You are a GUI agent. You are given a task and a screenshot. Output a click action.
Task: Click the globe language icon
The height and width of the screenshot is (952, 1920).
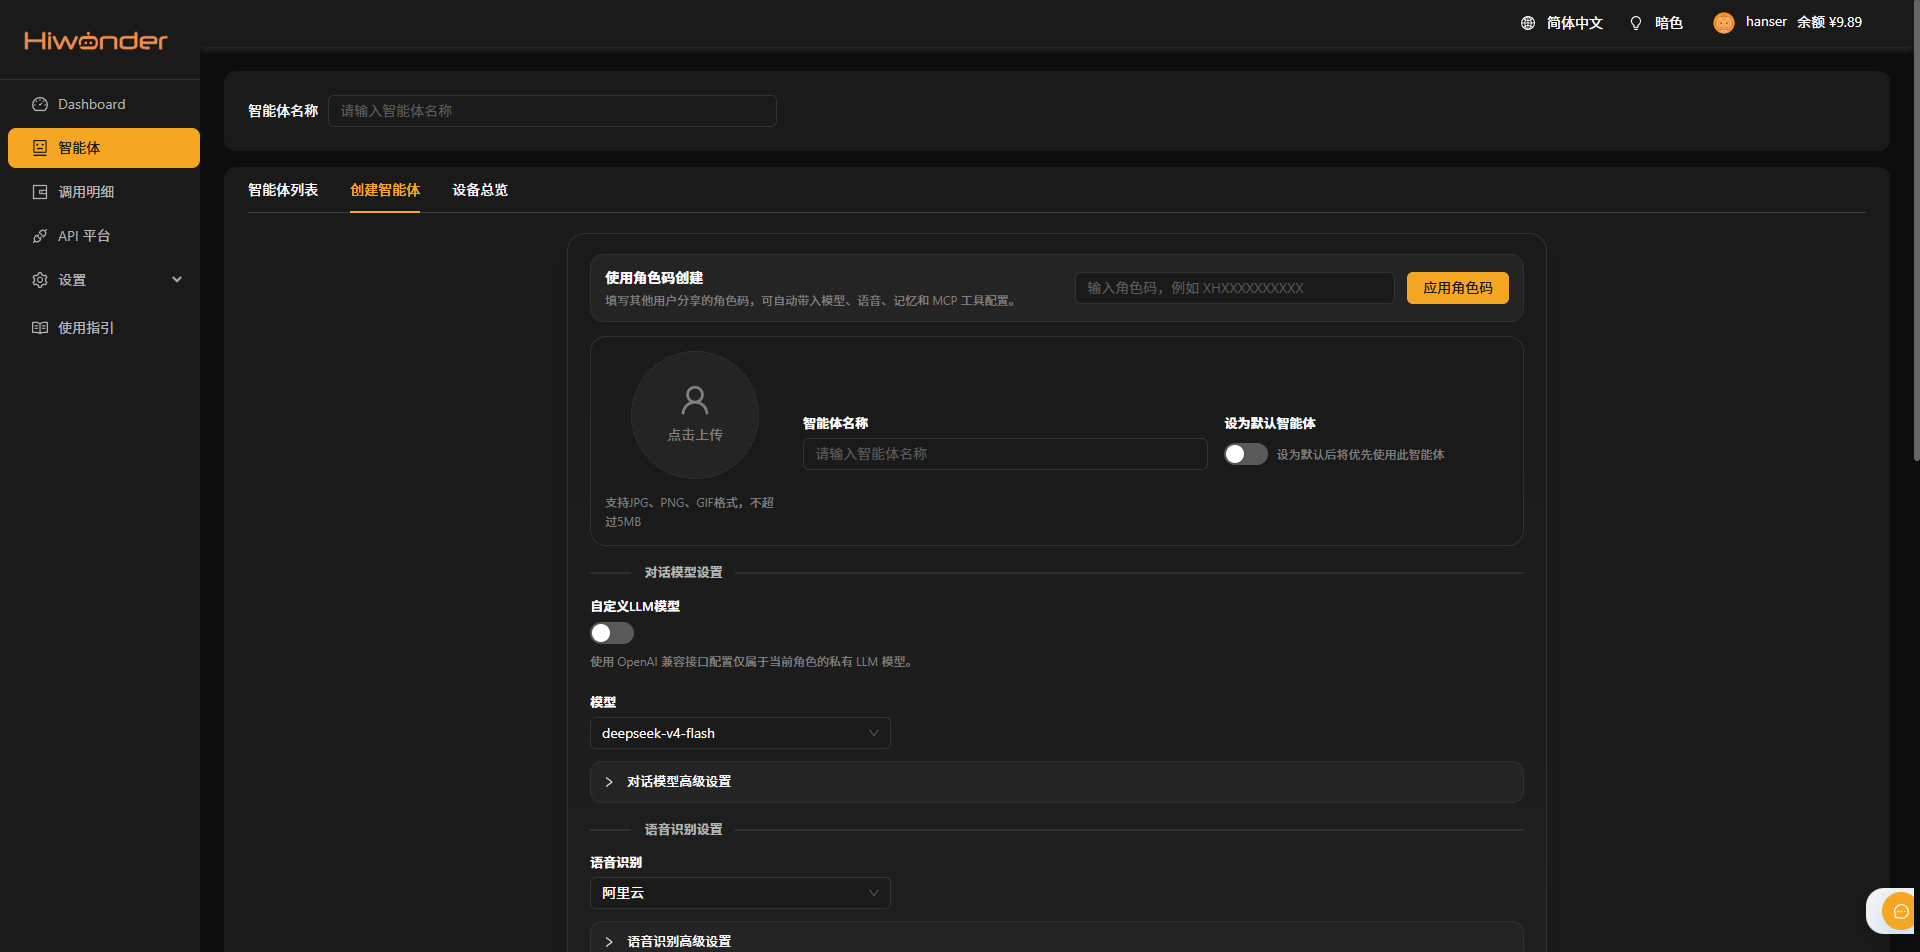(x=1528, y=23)
